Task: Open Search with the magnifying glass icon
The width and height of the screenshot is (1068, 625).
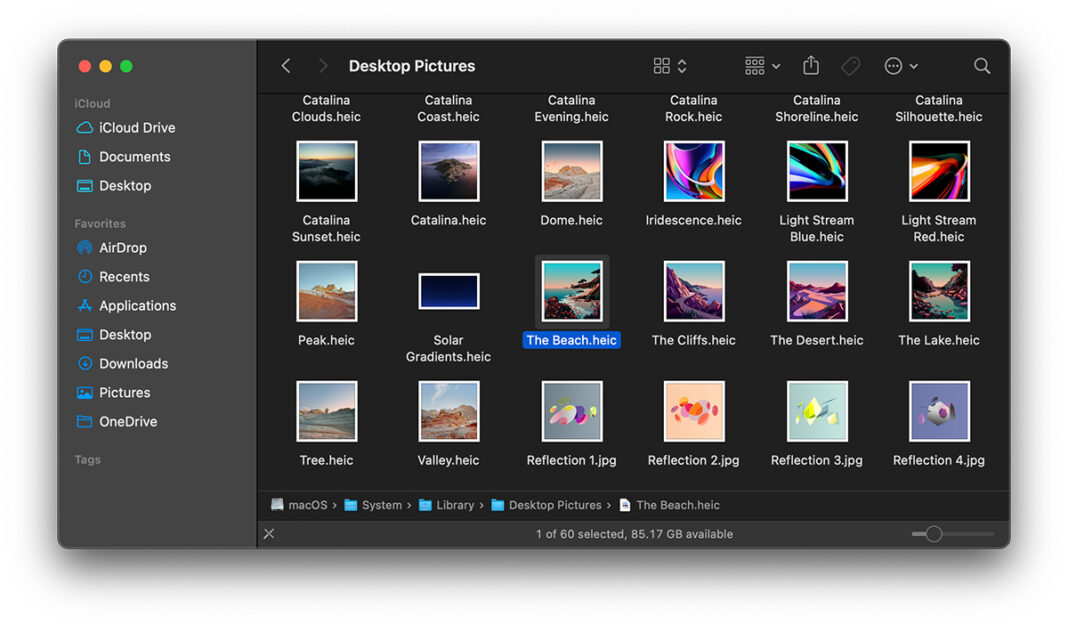Action: 981,66
